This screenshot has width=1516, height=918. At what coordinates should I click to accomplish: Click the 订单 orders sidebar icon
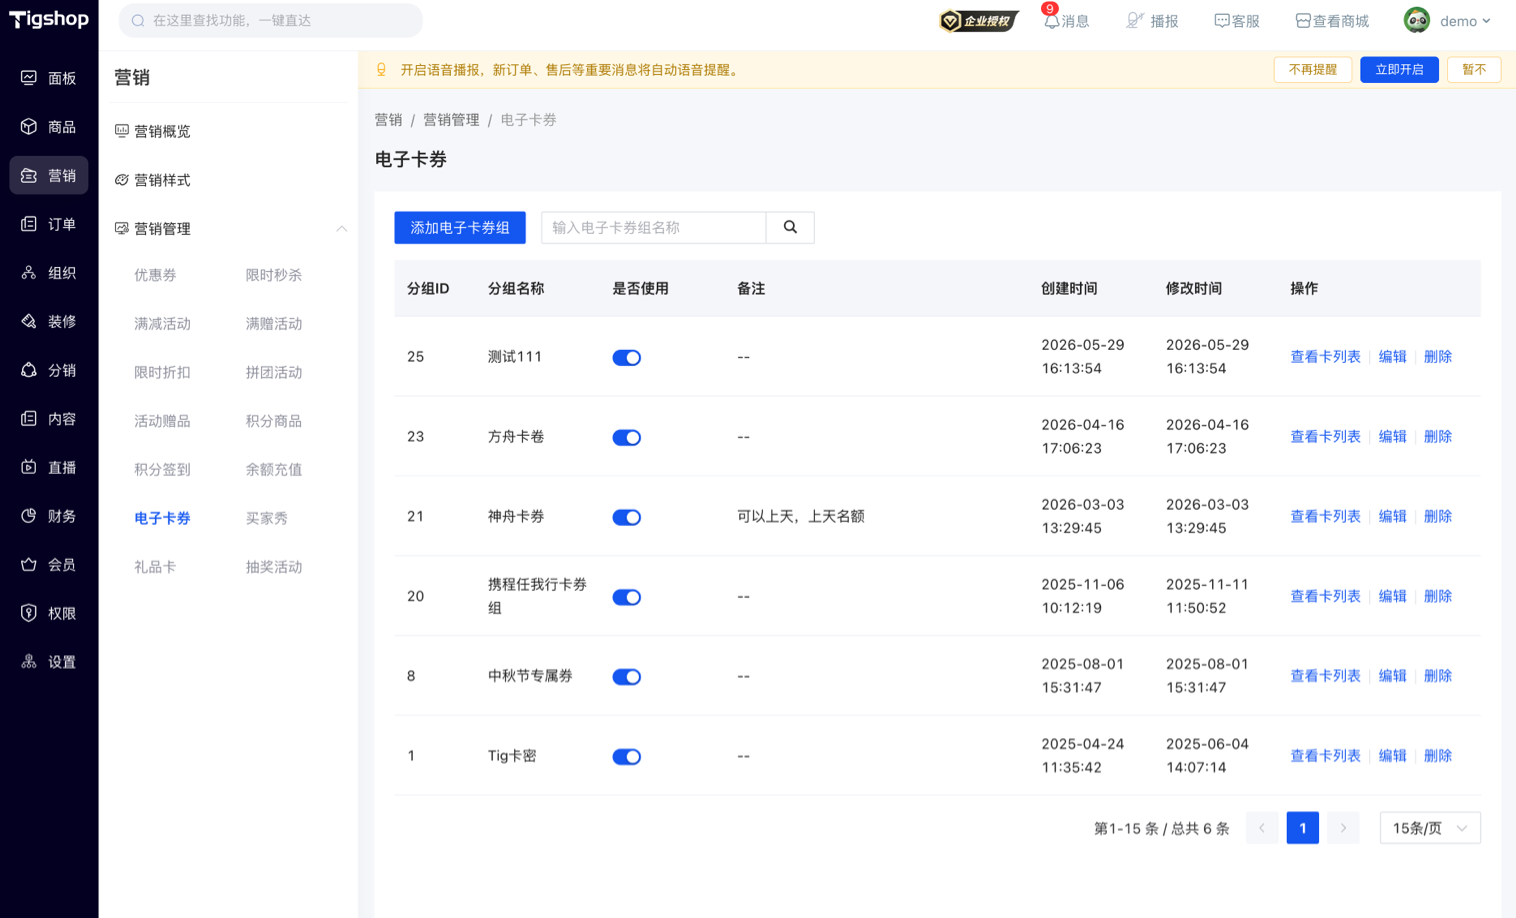pos(29,224)
